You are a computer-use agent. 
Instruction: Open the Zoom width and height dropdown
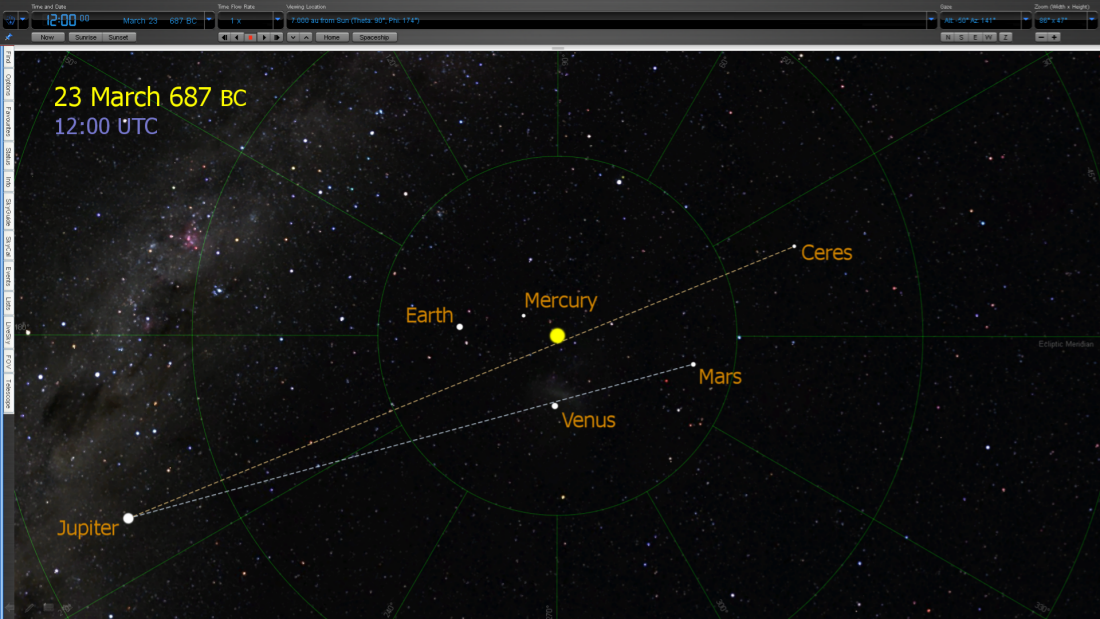click(1092, 20)
